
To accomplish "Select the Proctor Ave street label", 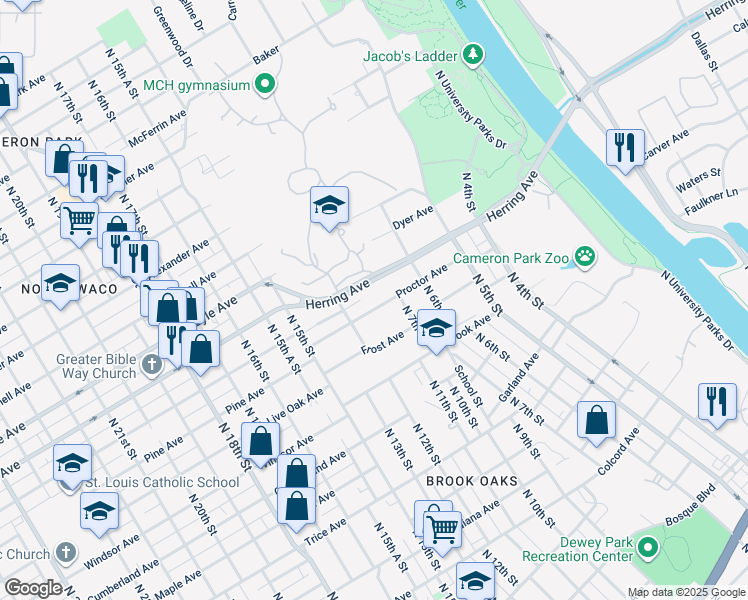I will pyautogui.click(x=421, y=280).
